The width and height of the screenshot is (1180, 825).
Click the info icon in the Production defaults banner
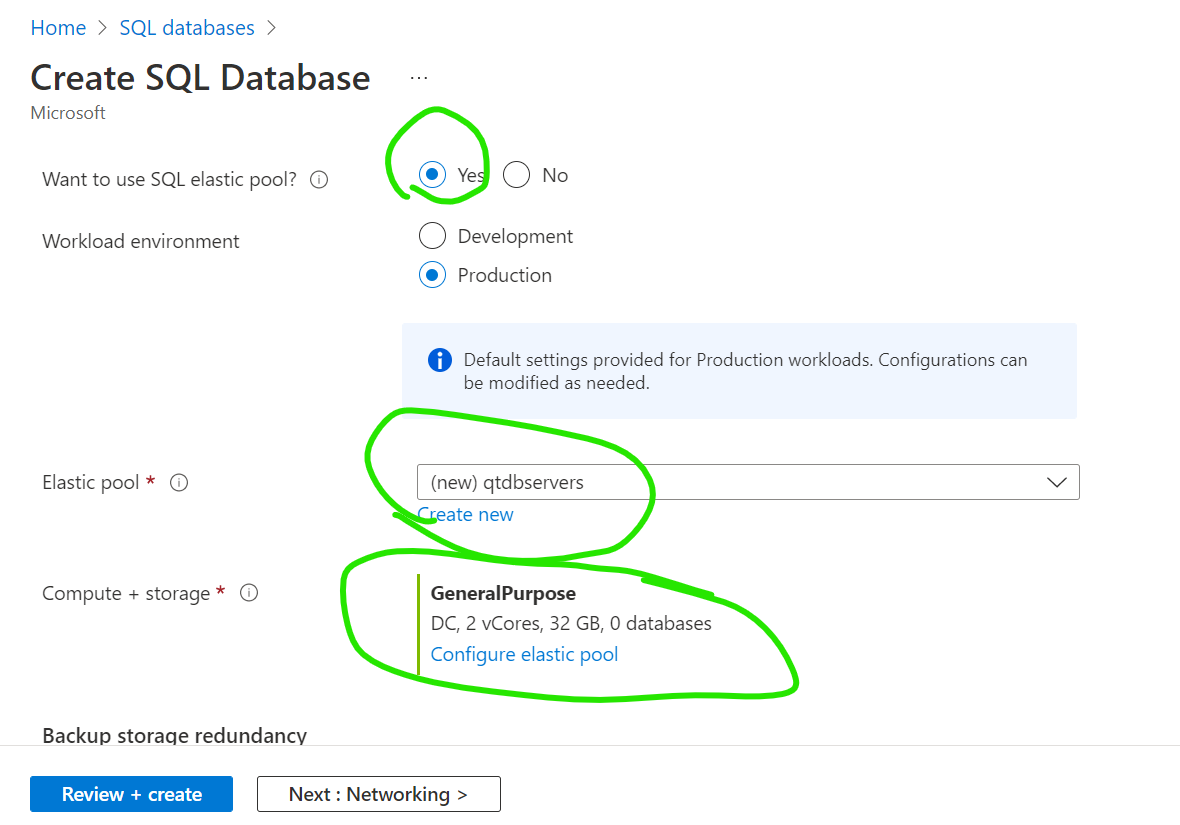click(x=439, y=360)
